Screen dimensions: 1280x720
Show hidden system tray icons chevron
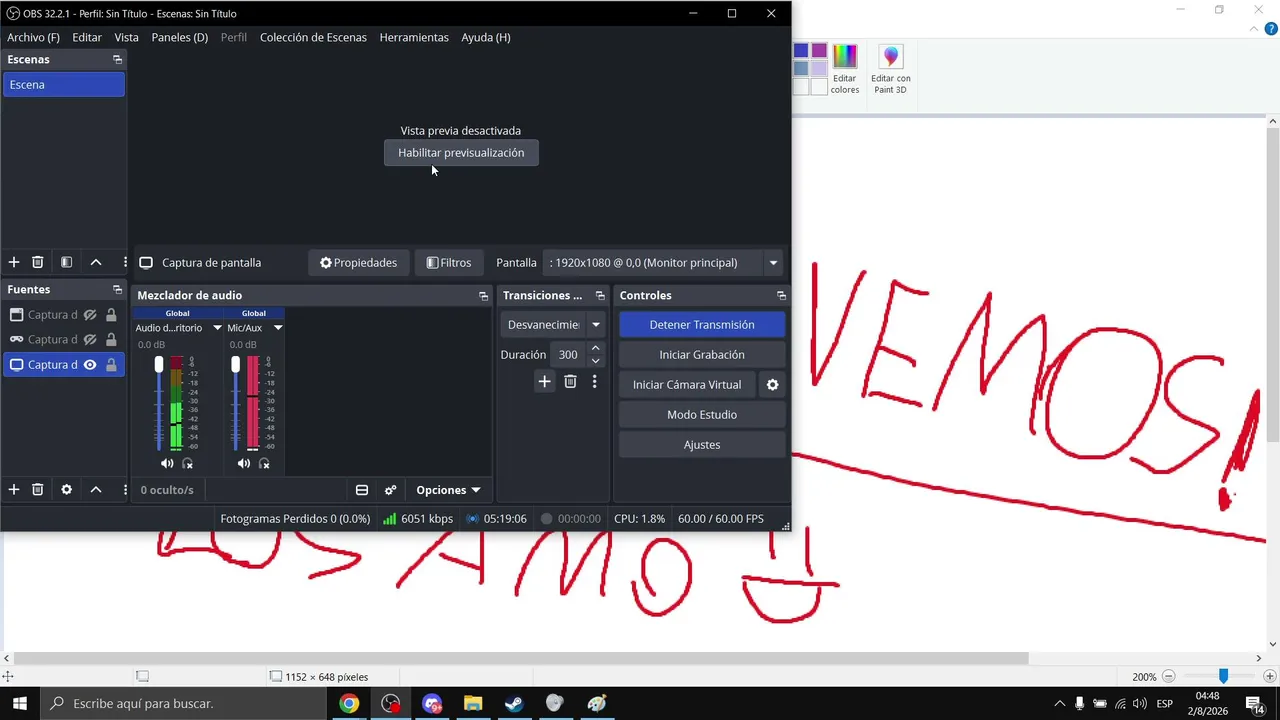click(1060, 704)
